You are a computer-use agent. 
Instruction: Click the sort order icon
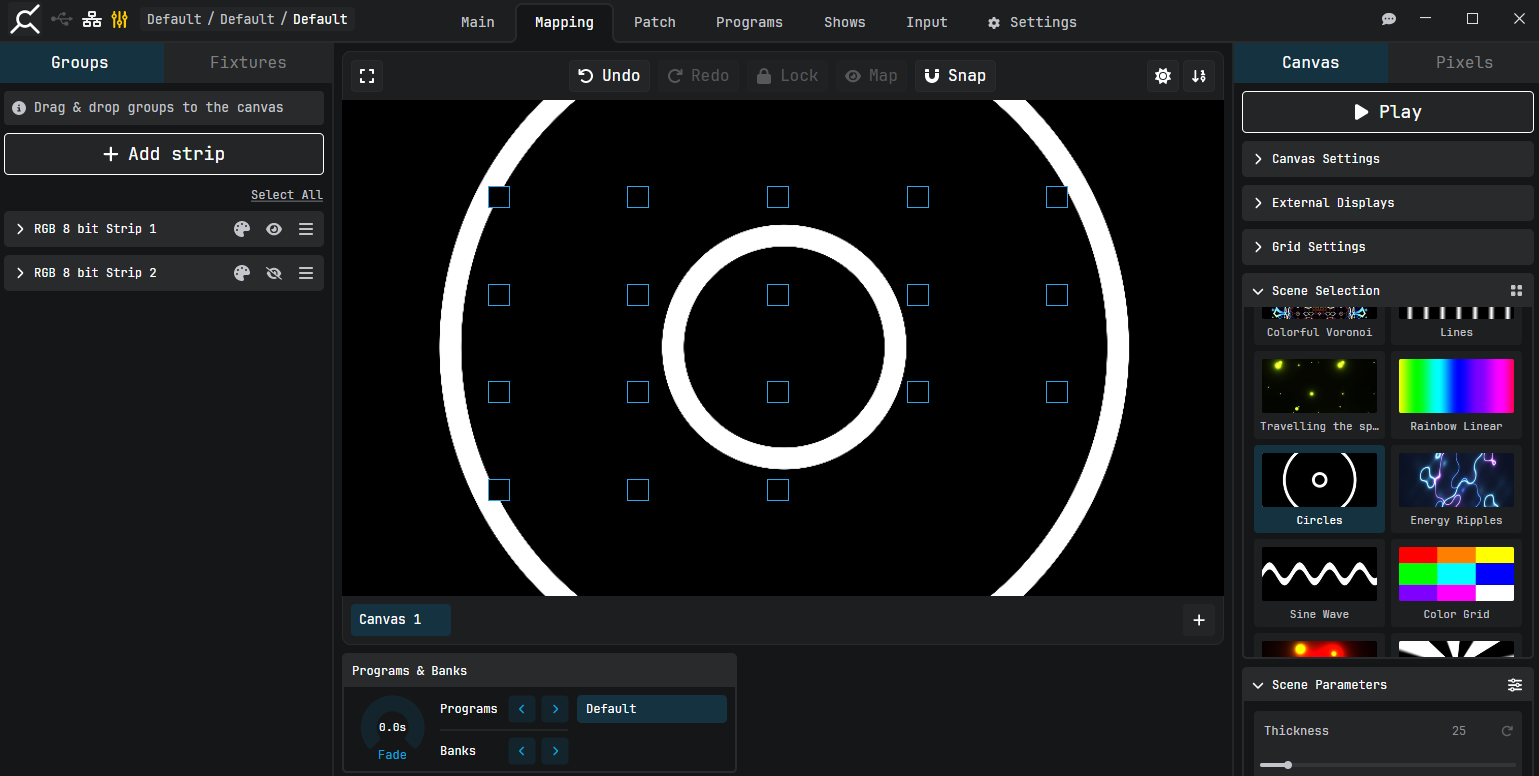(x=1199, y=76)
